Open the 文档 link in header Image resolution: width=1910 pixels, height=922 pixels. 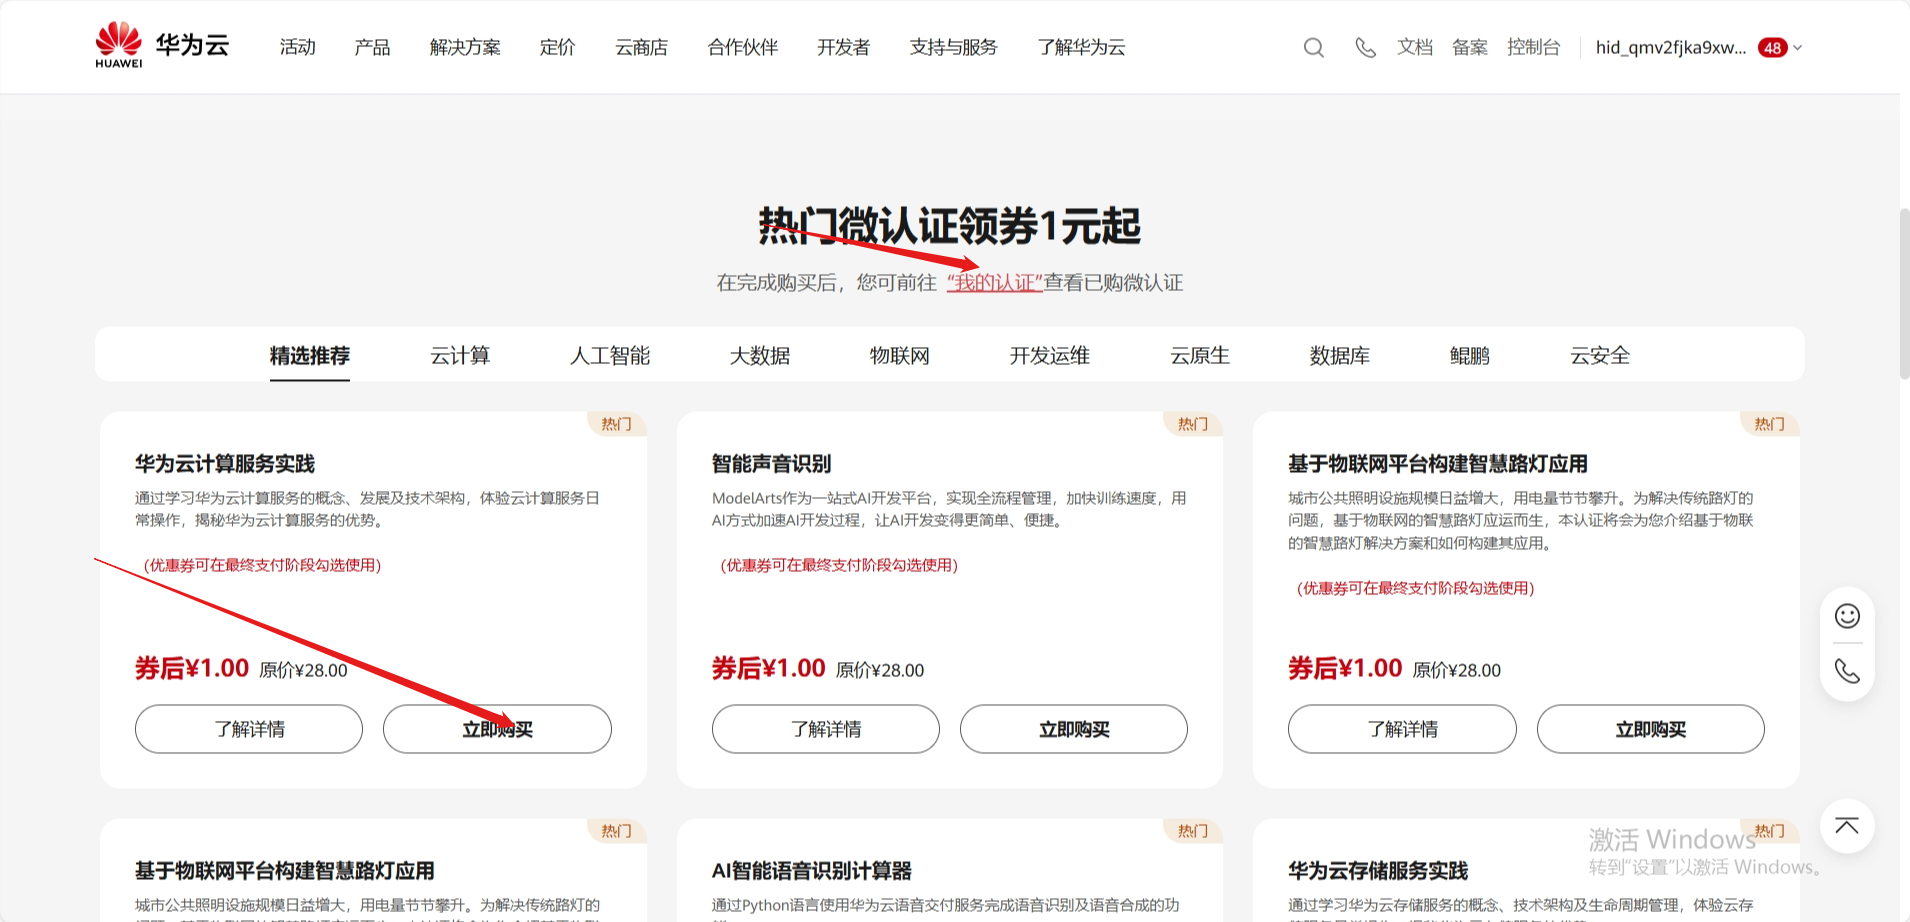(x=1414, y=47)
